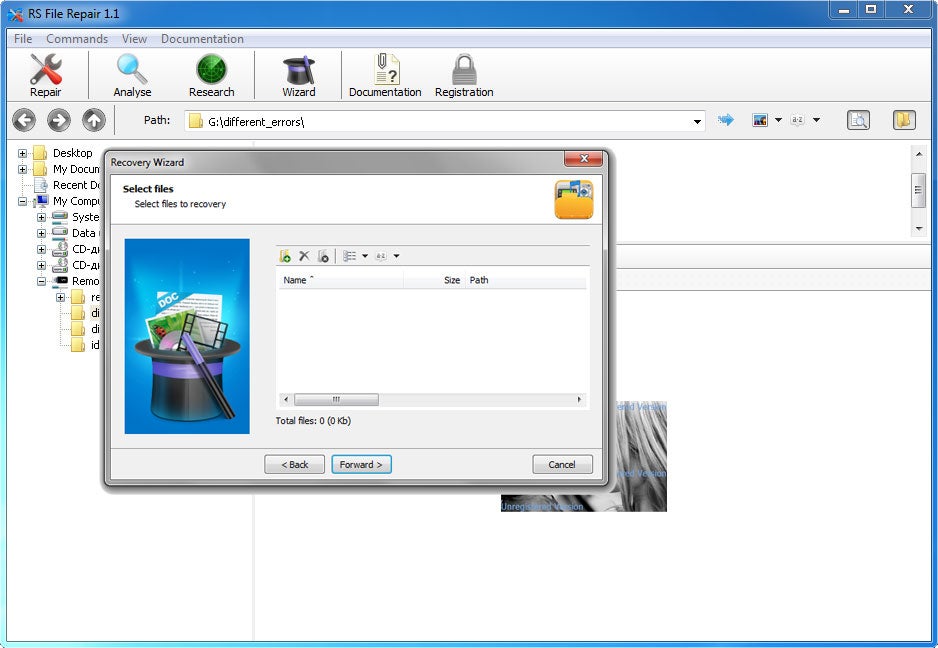Collapse the My Computer tree node

22,202
